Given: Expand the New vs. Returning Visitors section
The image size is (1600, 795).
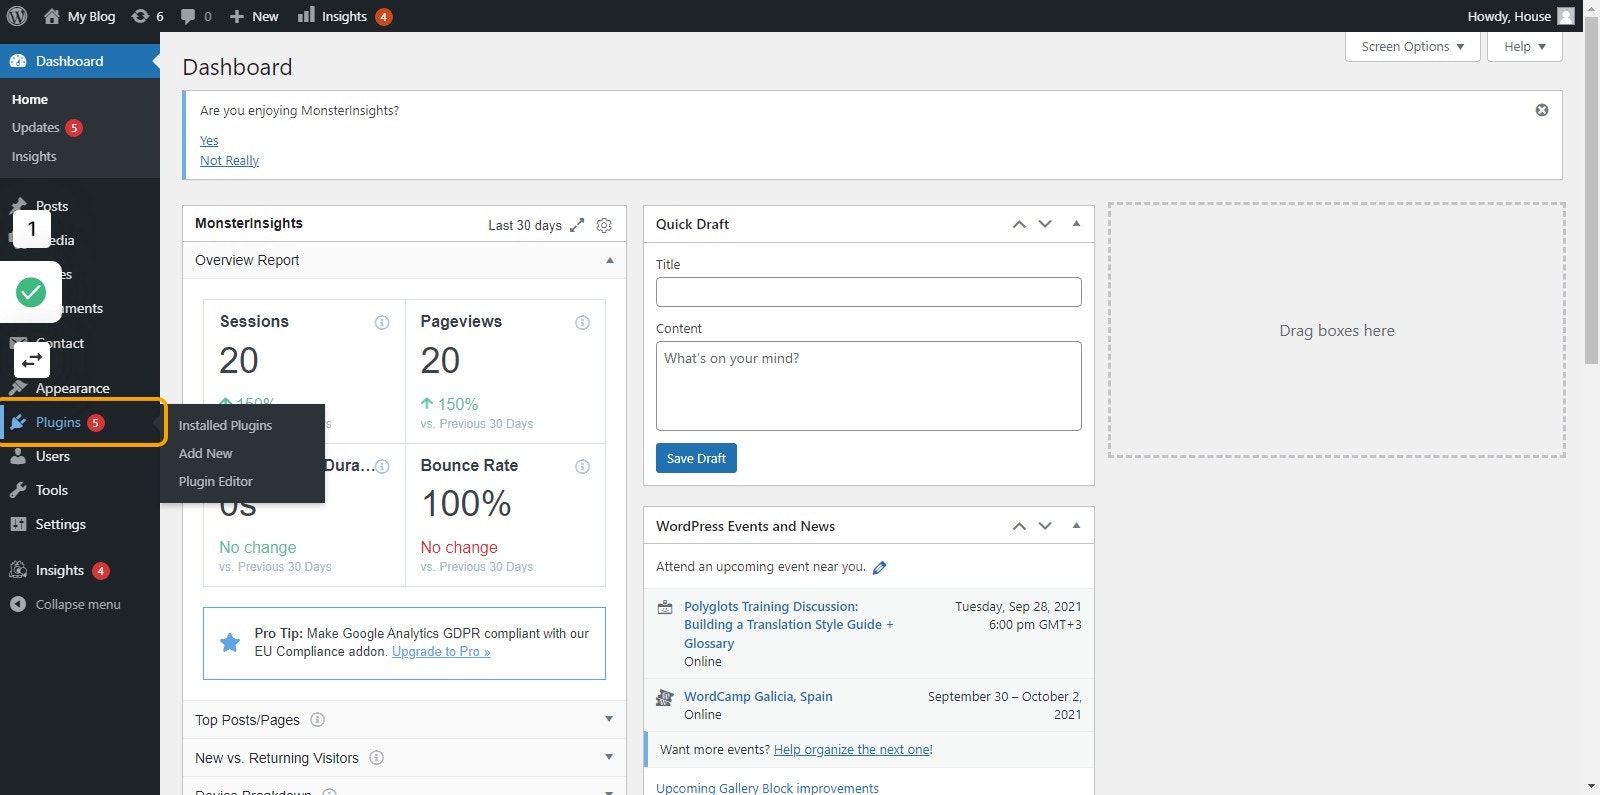Looking at the screenshot, I should point(609,758).
